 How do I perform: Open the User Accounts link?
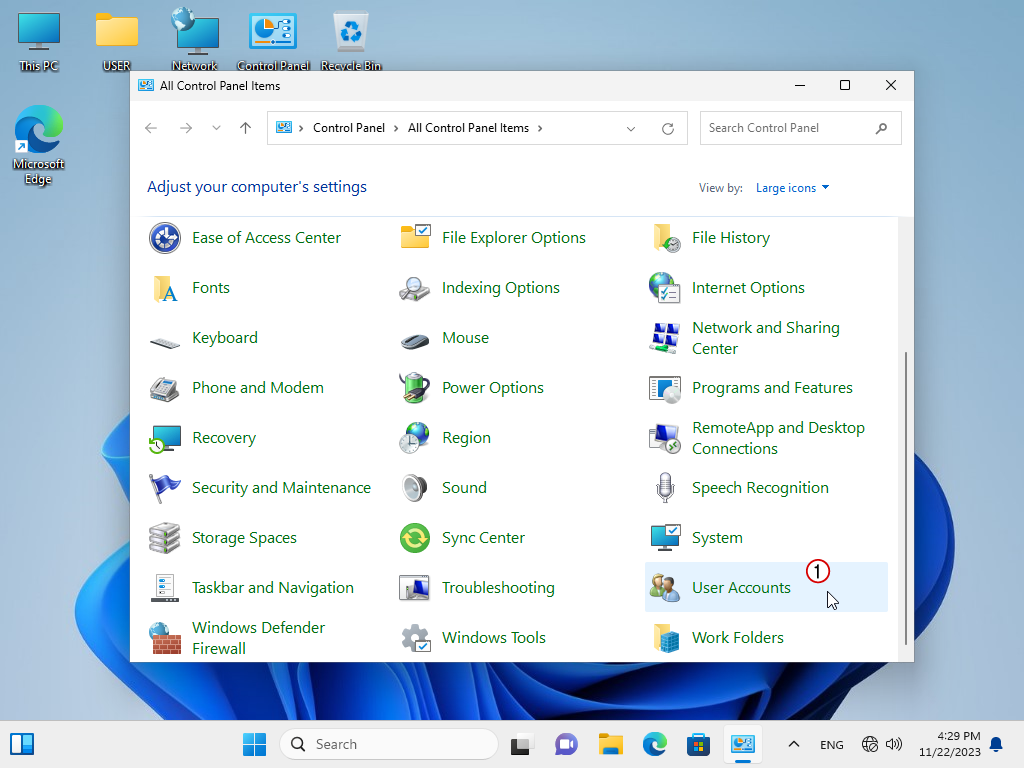(x=741, y=588)
